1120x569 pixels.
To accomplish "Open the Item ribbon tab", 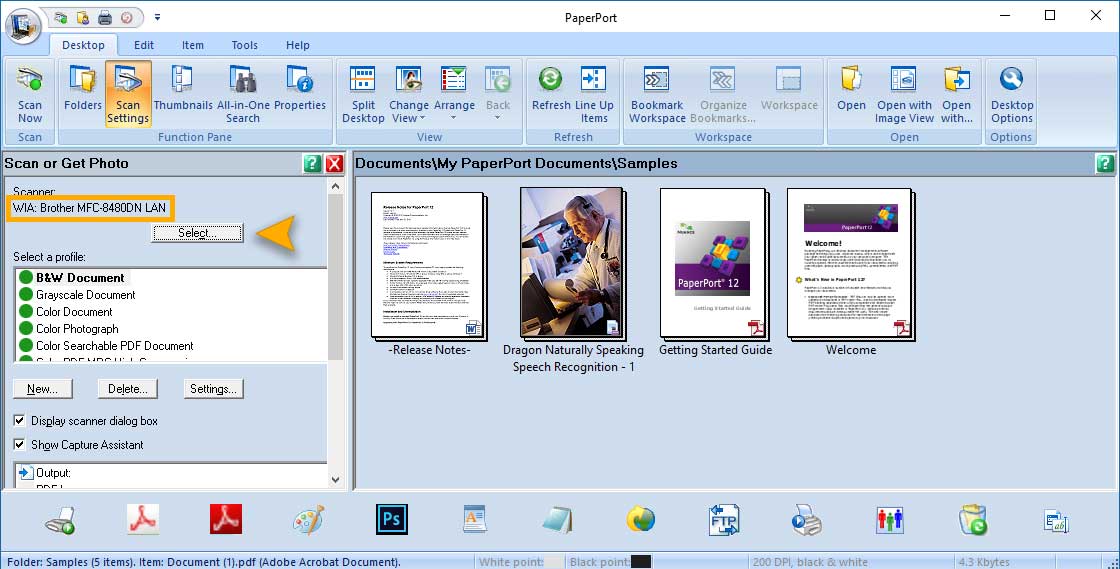I will [x=193, y=45].
